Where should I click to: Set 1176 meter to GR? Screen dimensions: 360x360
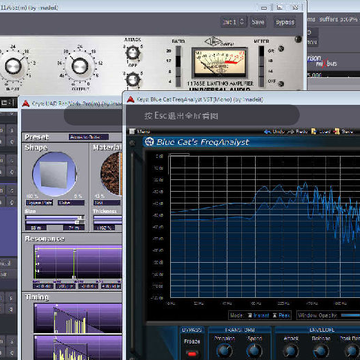click(262, 51)
